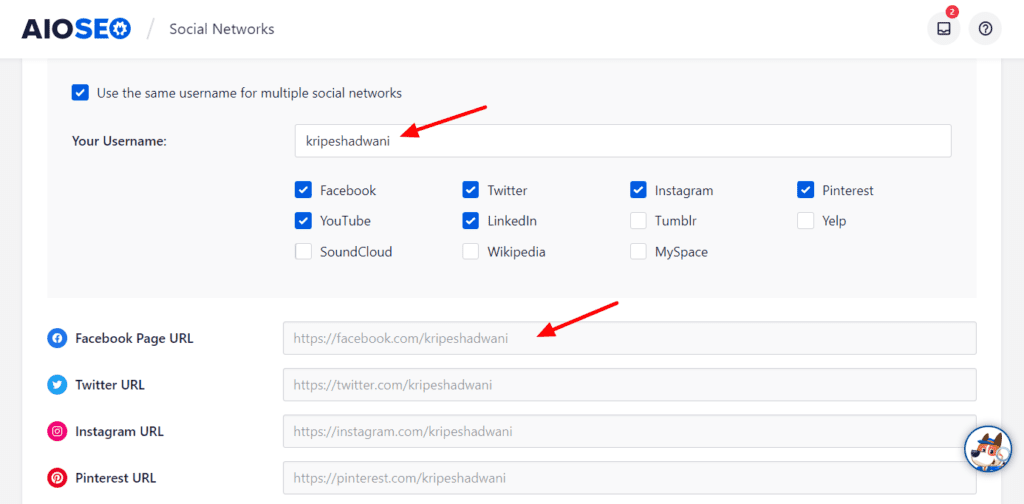Click the Instagram URL field

coord(630,432)
